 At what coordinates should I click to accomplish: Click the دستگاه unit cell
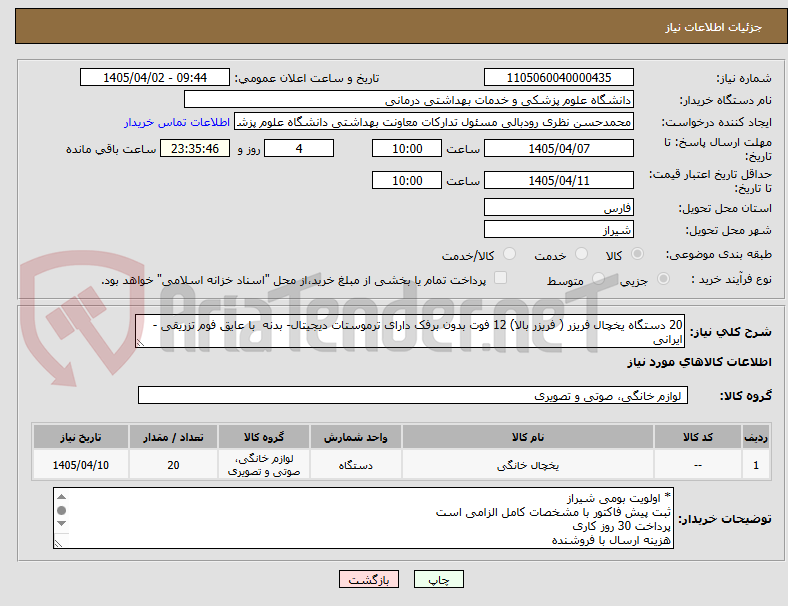[355, 465]
